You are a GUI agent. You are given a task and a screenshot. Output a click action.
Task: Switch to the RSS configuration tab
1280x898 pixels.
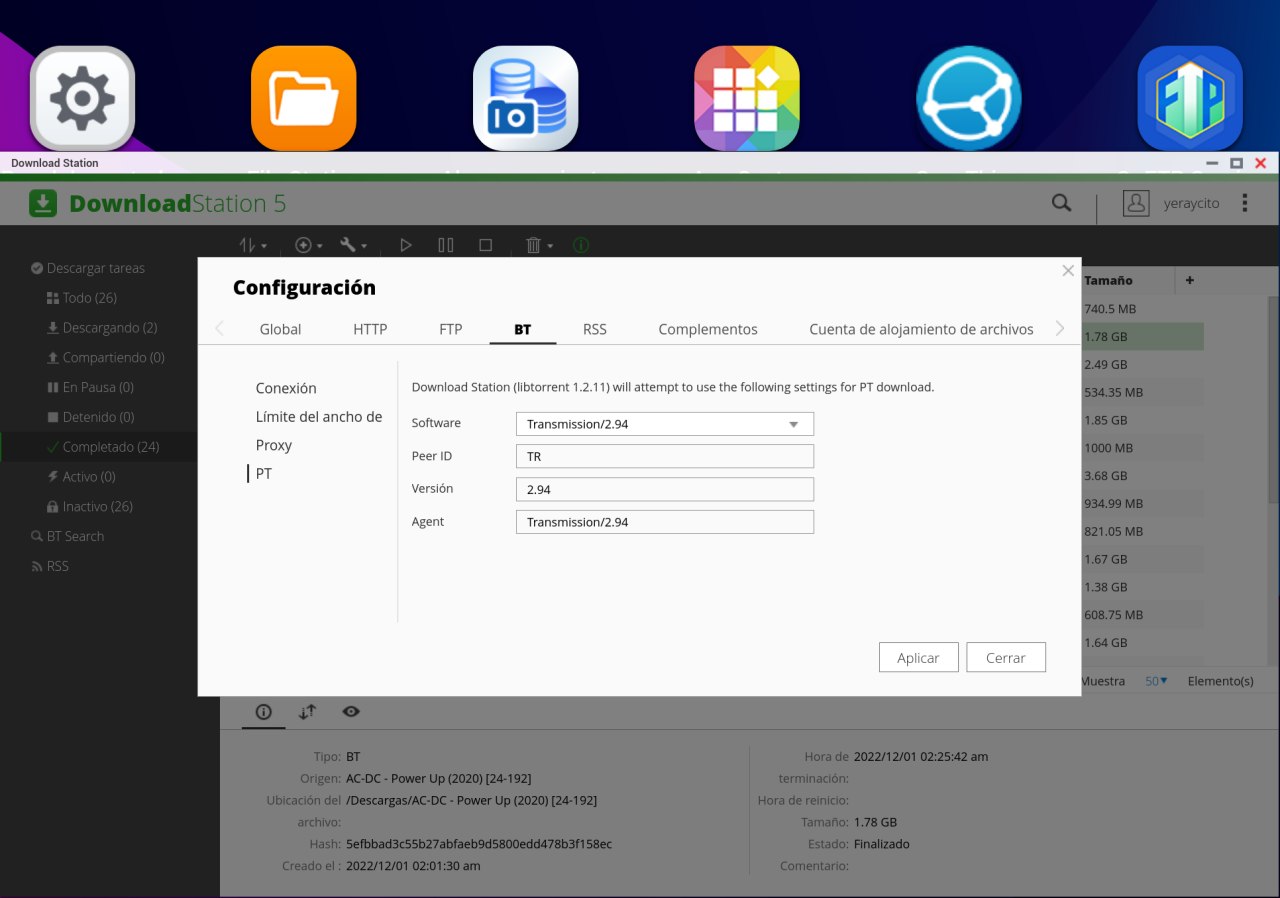pos(595,329)
